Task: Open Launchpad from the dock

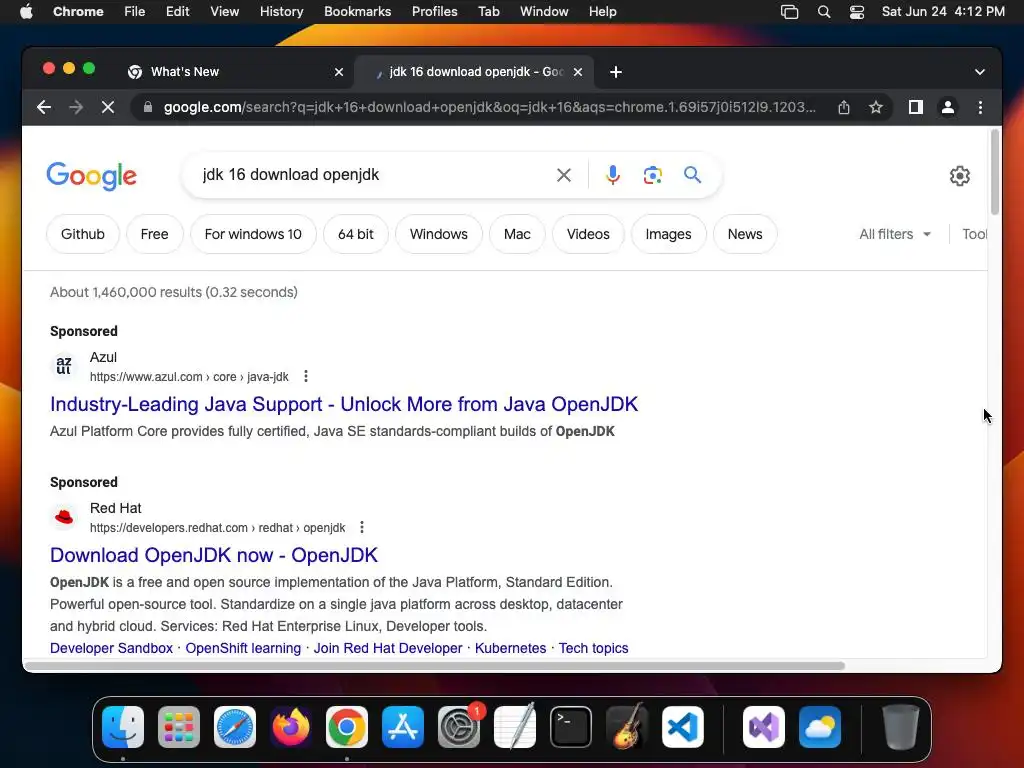Action: click(x=179, y=727)
